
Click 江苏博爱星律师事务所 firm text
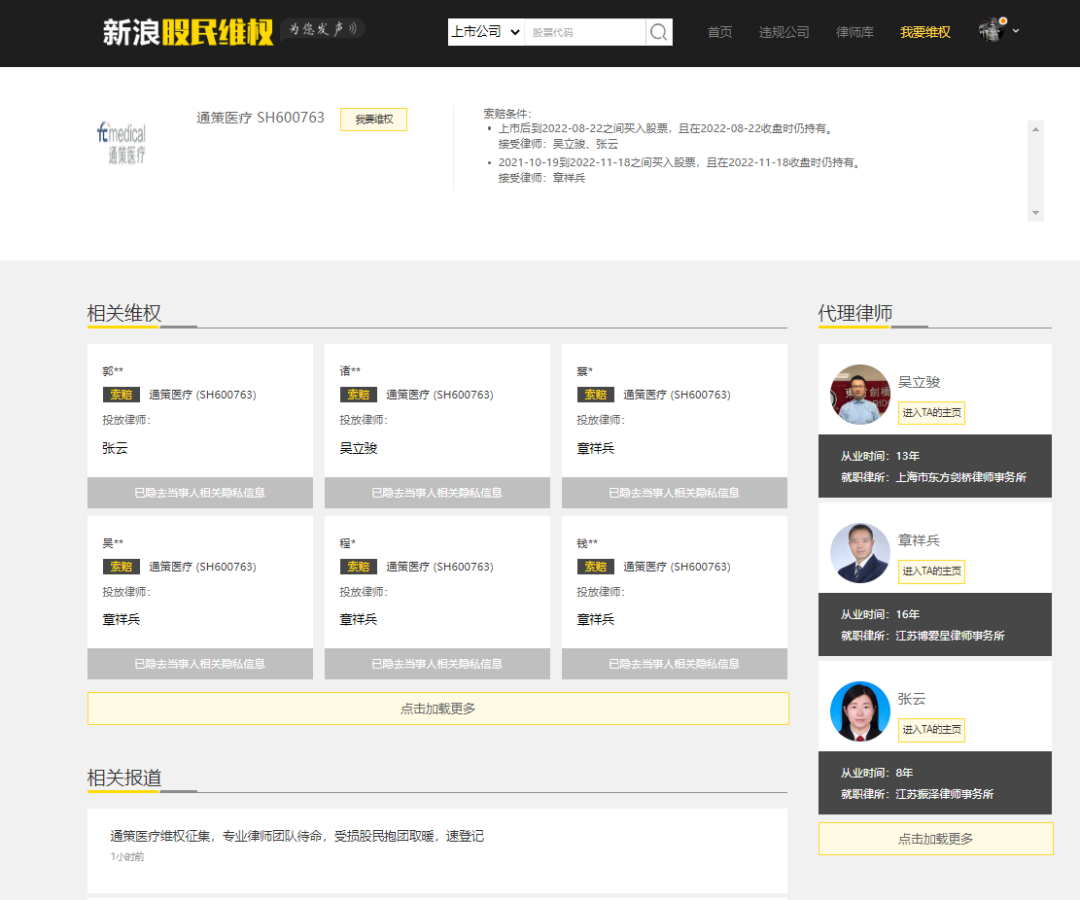tap(950, 636)
